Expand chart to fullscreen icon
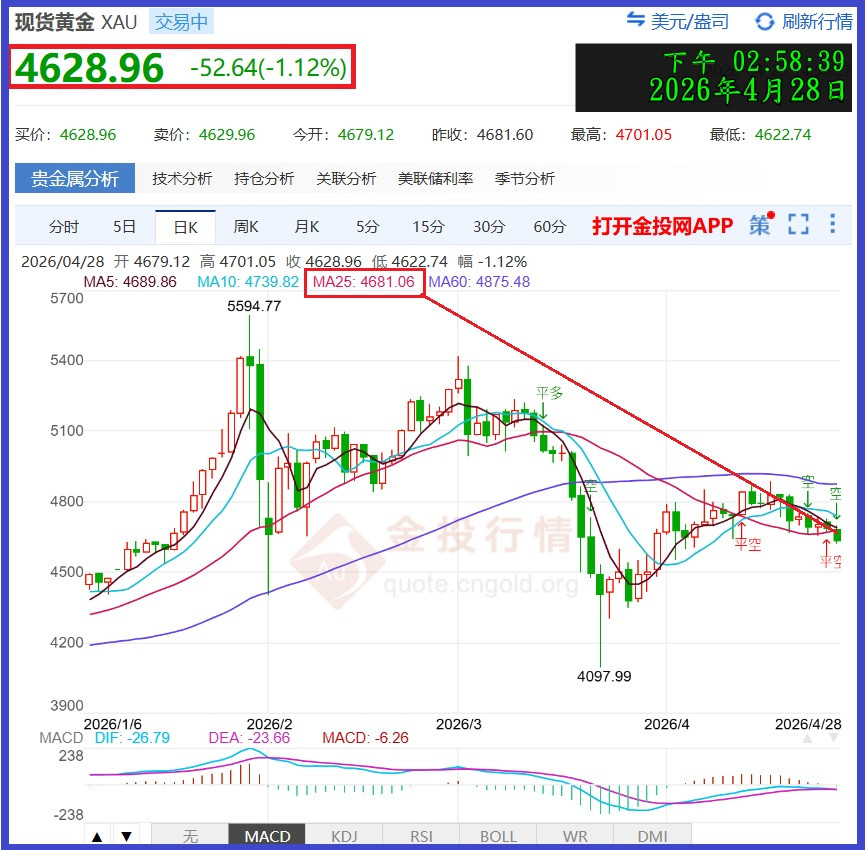Screen dimensions: 866x850 (x=798, y=224)
